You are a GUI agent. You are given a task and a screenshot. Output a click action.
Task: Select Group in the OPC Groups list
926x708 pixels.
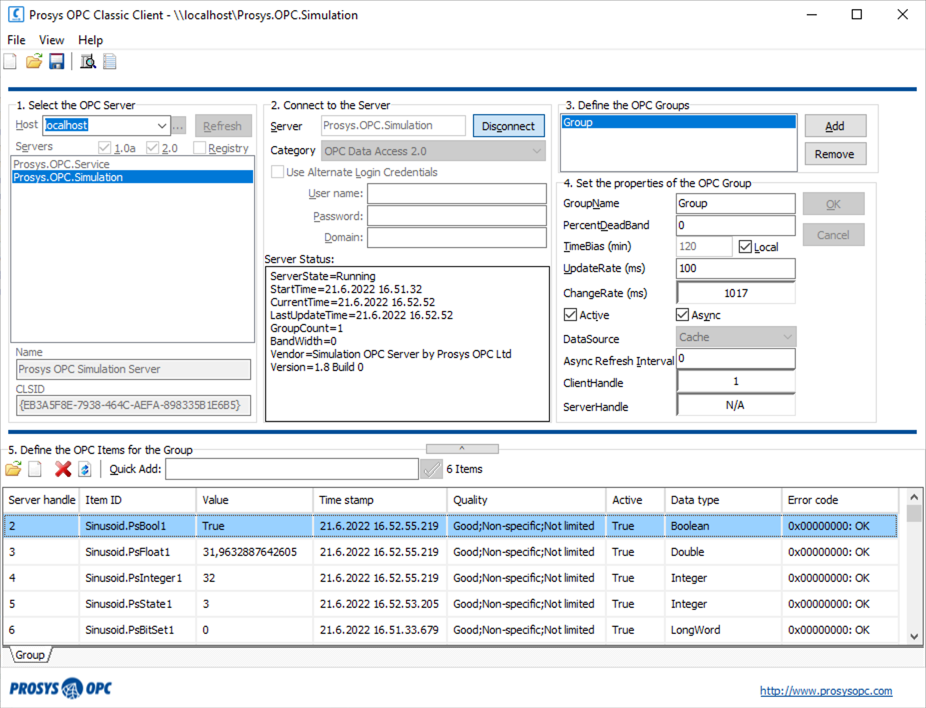click(679, 122)
